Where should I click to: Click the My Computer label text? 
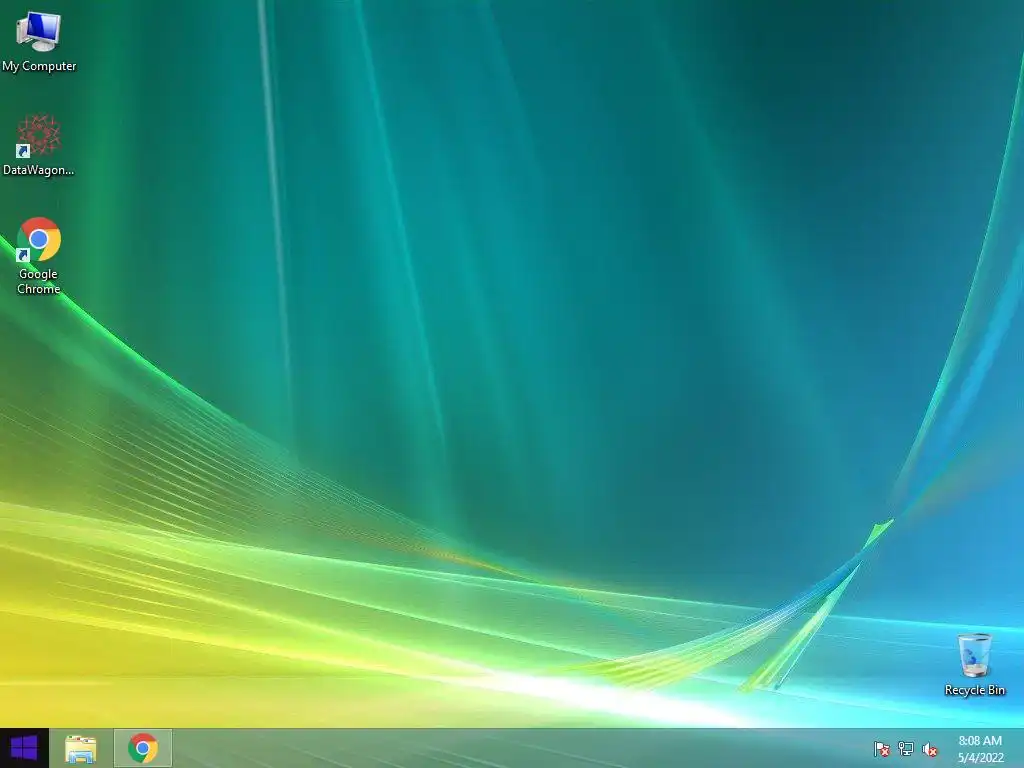coord(39,66)
